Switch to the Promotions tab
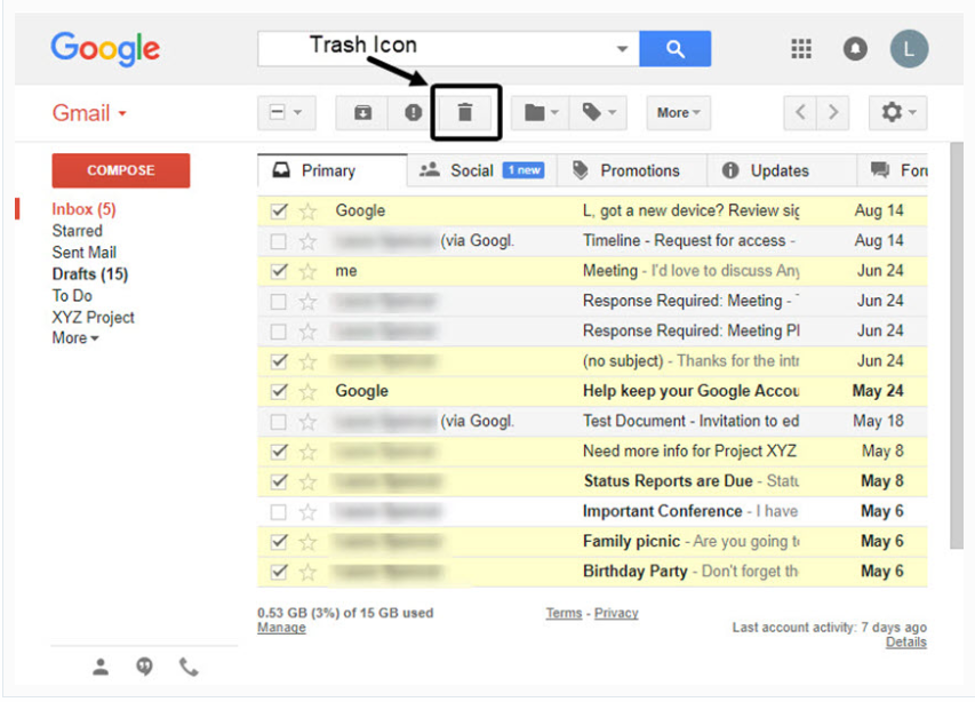Screen dimensions: 975x702 pyautogui.click(x=632, y=170)
